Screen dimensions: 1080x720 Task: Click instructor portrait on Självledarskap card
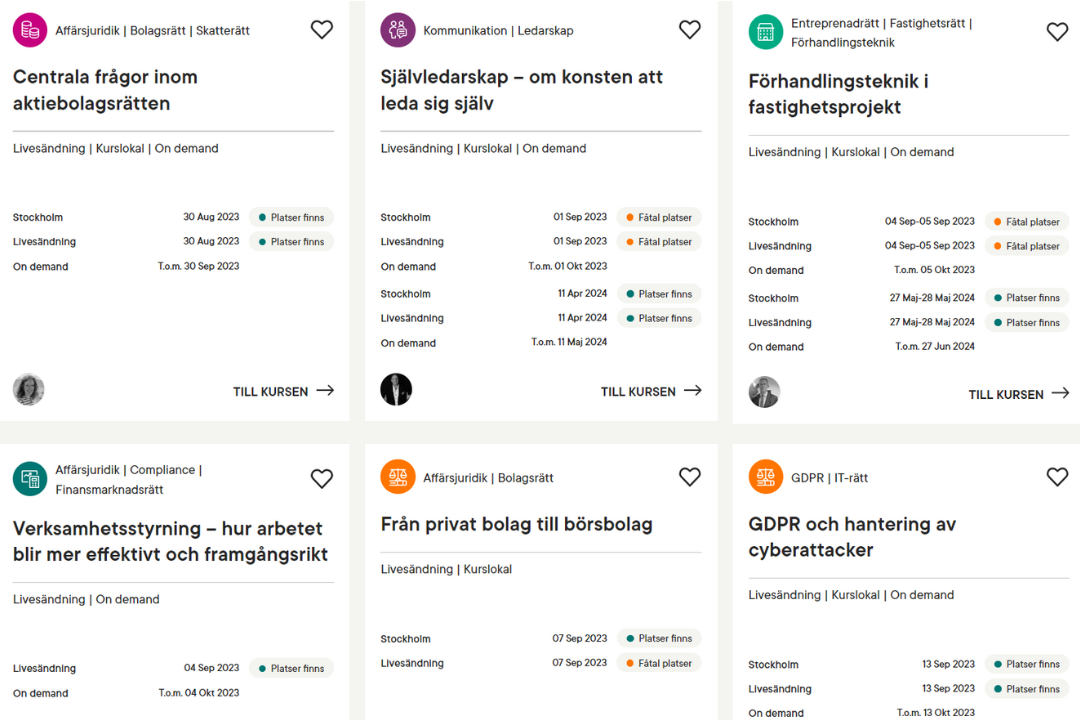(x=397, y=390)
